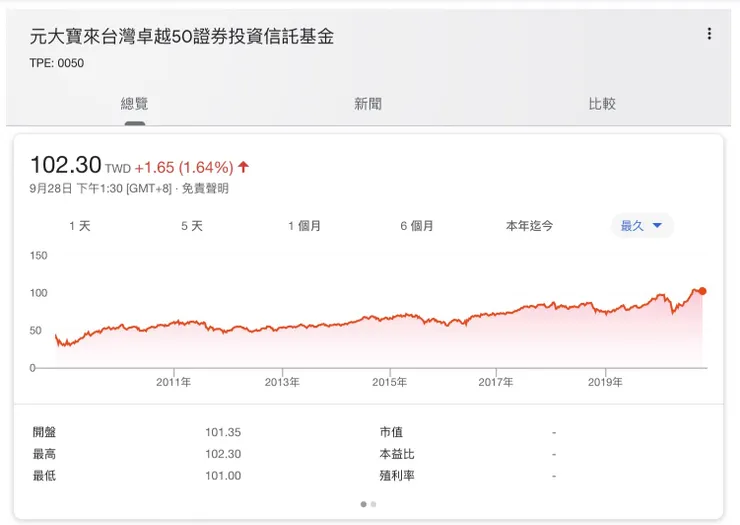Screen dimensions: 740x525
Task: Click the 2015年 axis label
Action: (389, 382)
